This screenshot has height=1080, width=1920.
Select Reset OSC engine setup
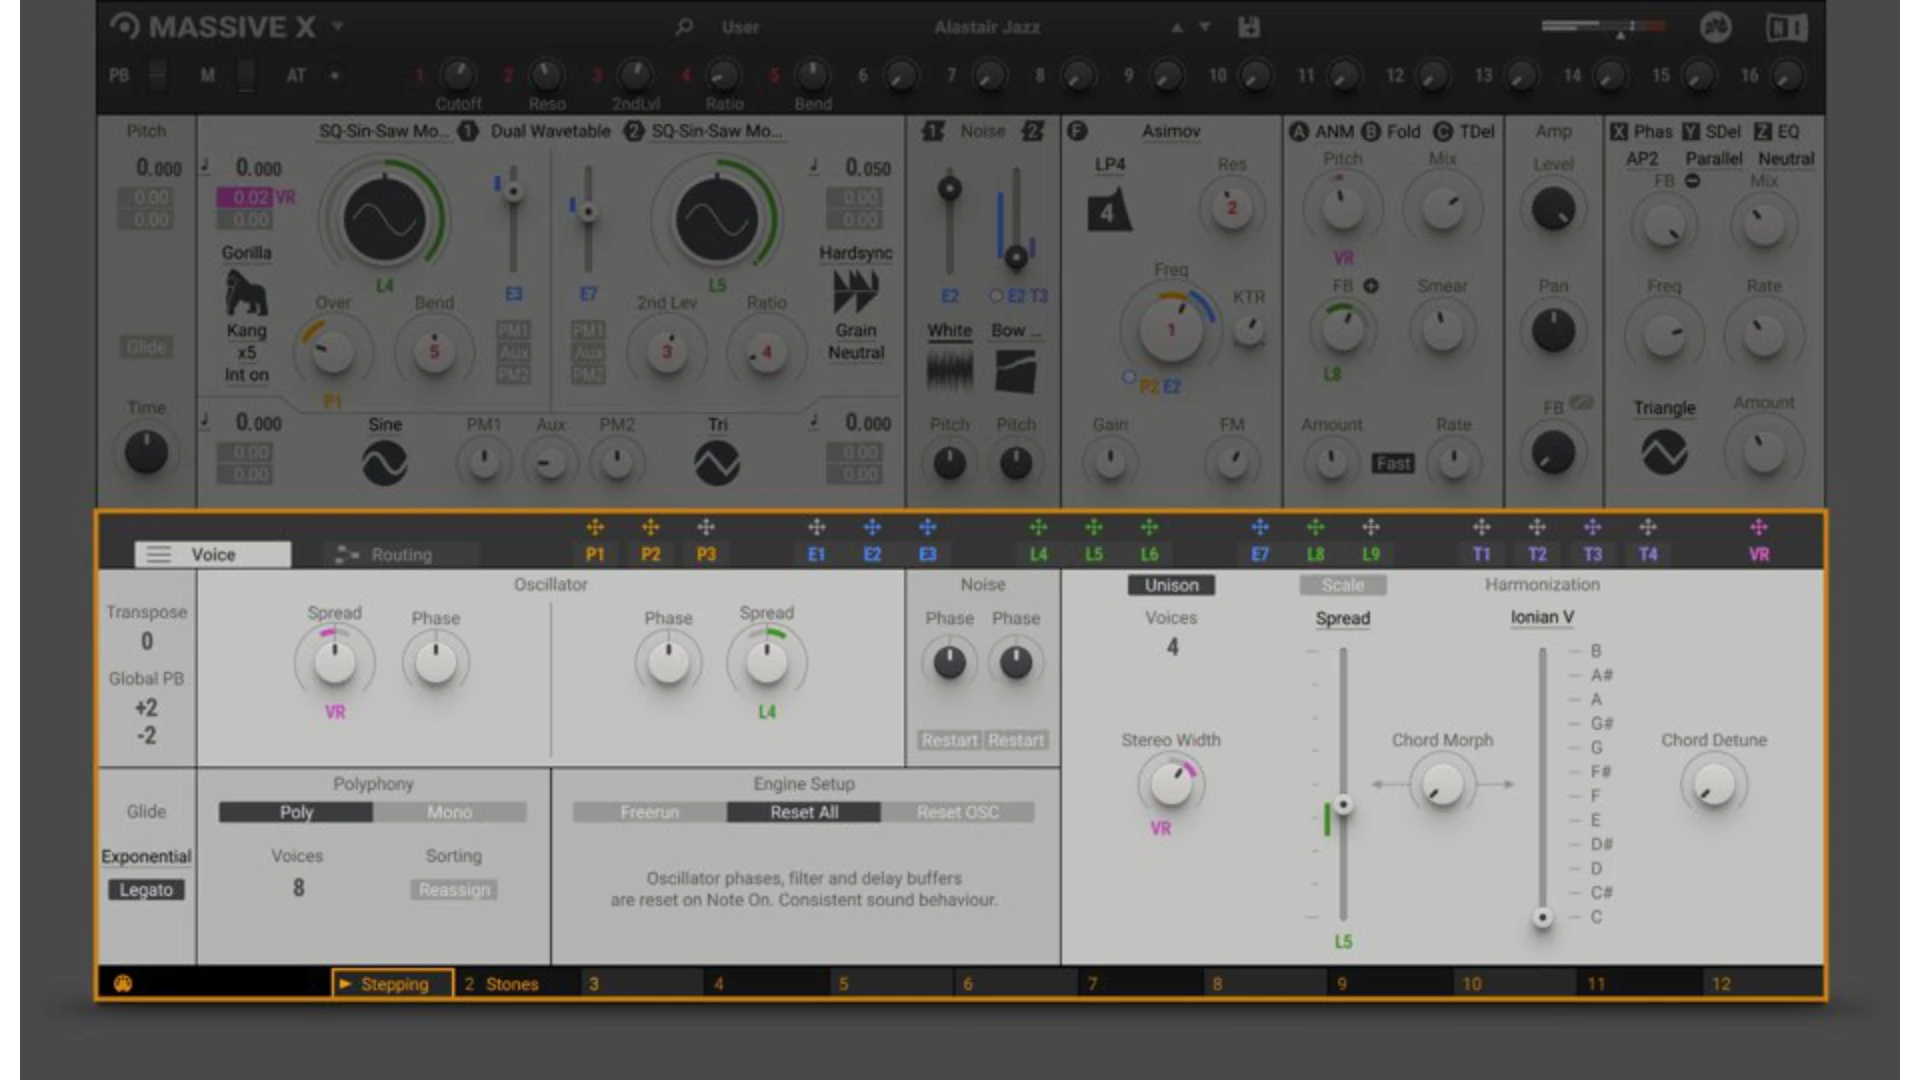click(957, 812)
